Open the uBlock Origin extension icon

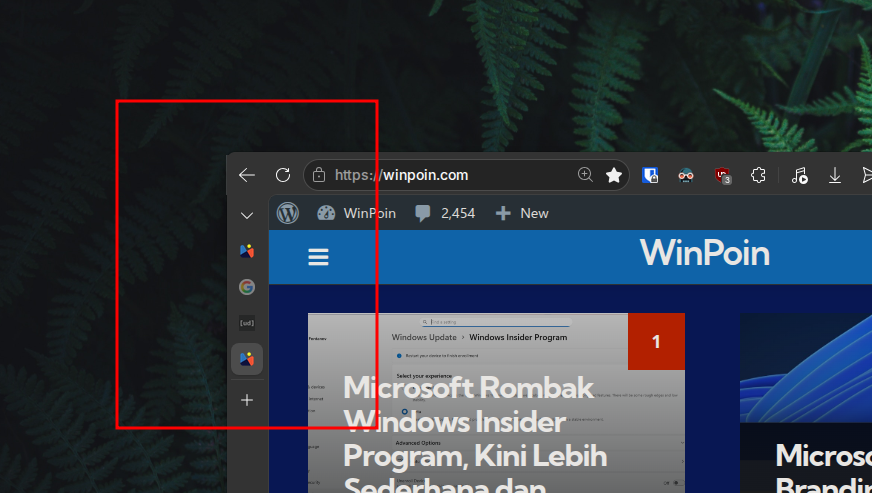(721, 176)
